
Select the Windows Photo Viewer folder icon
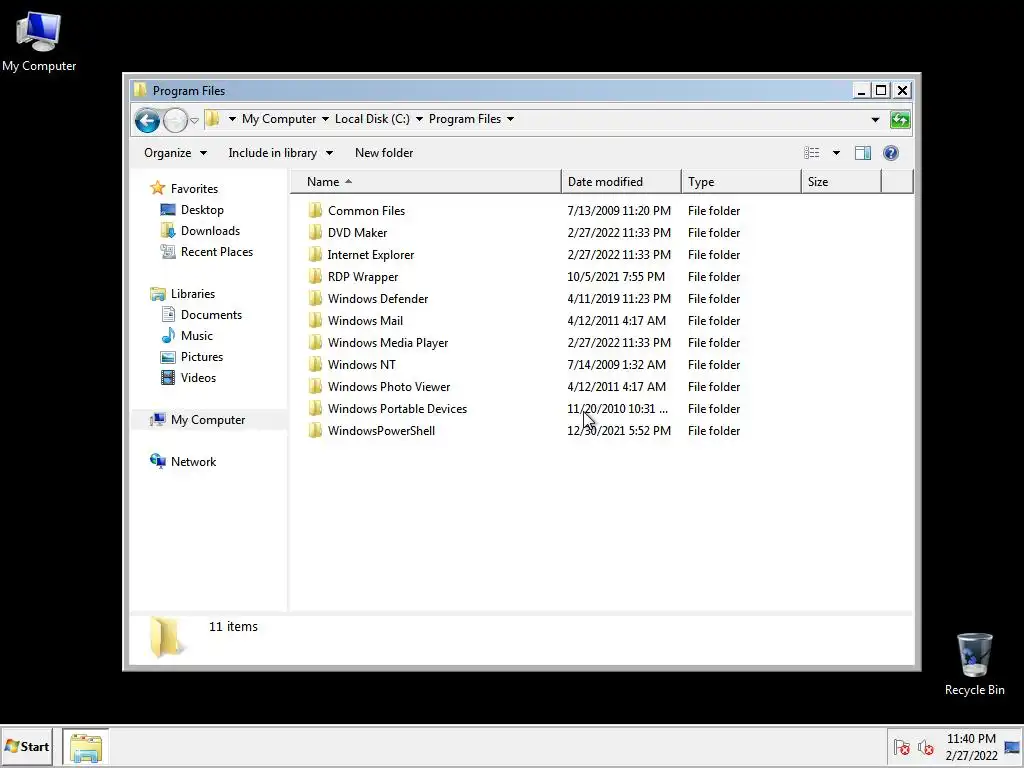(x=315, y=387)
